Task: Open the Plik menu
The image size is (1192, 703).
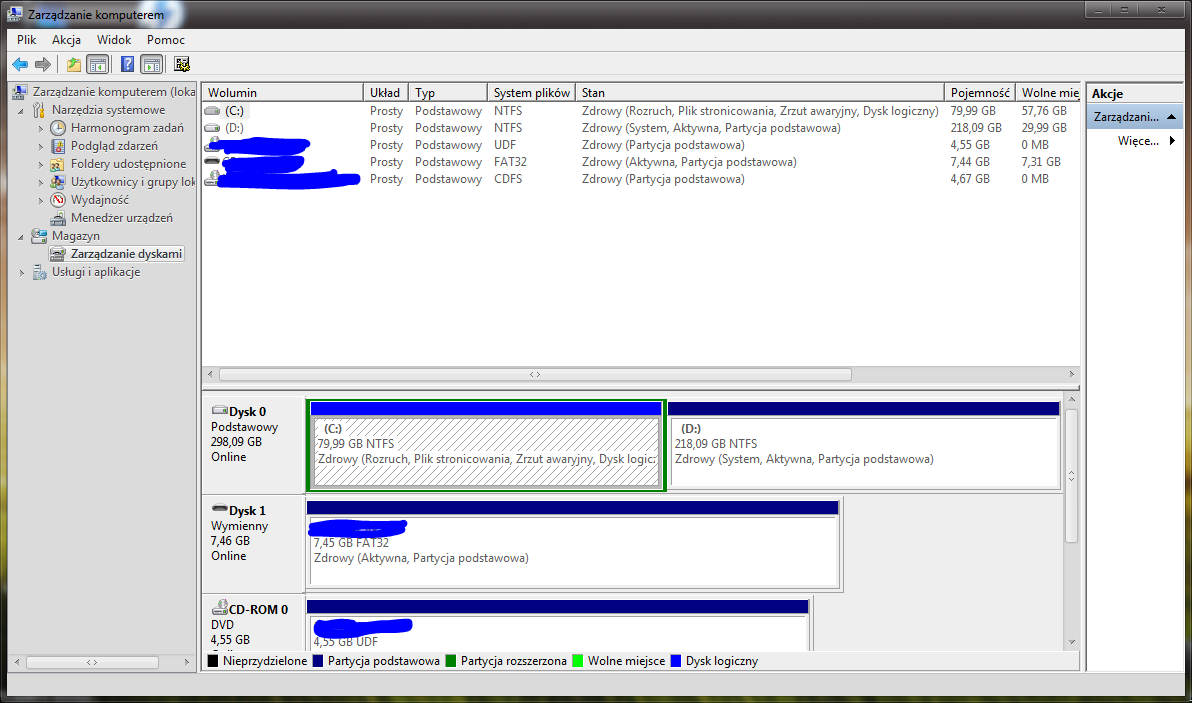Action: tap(27, 40)
